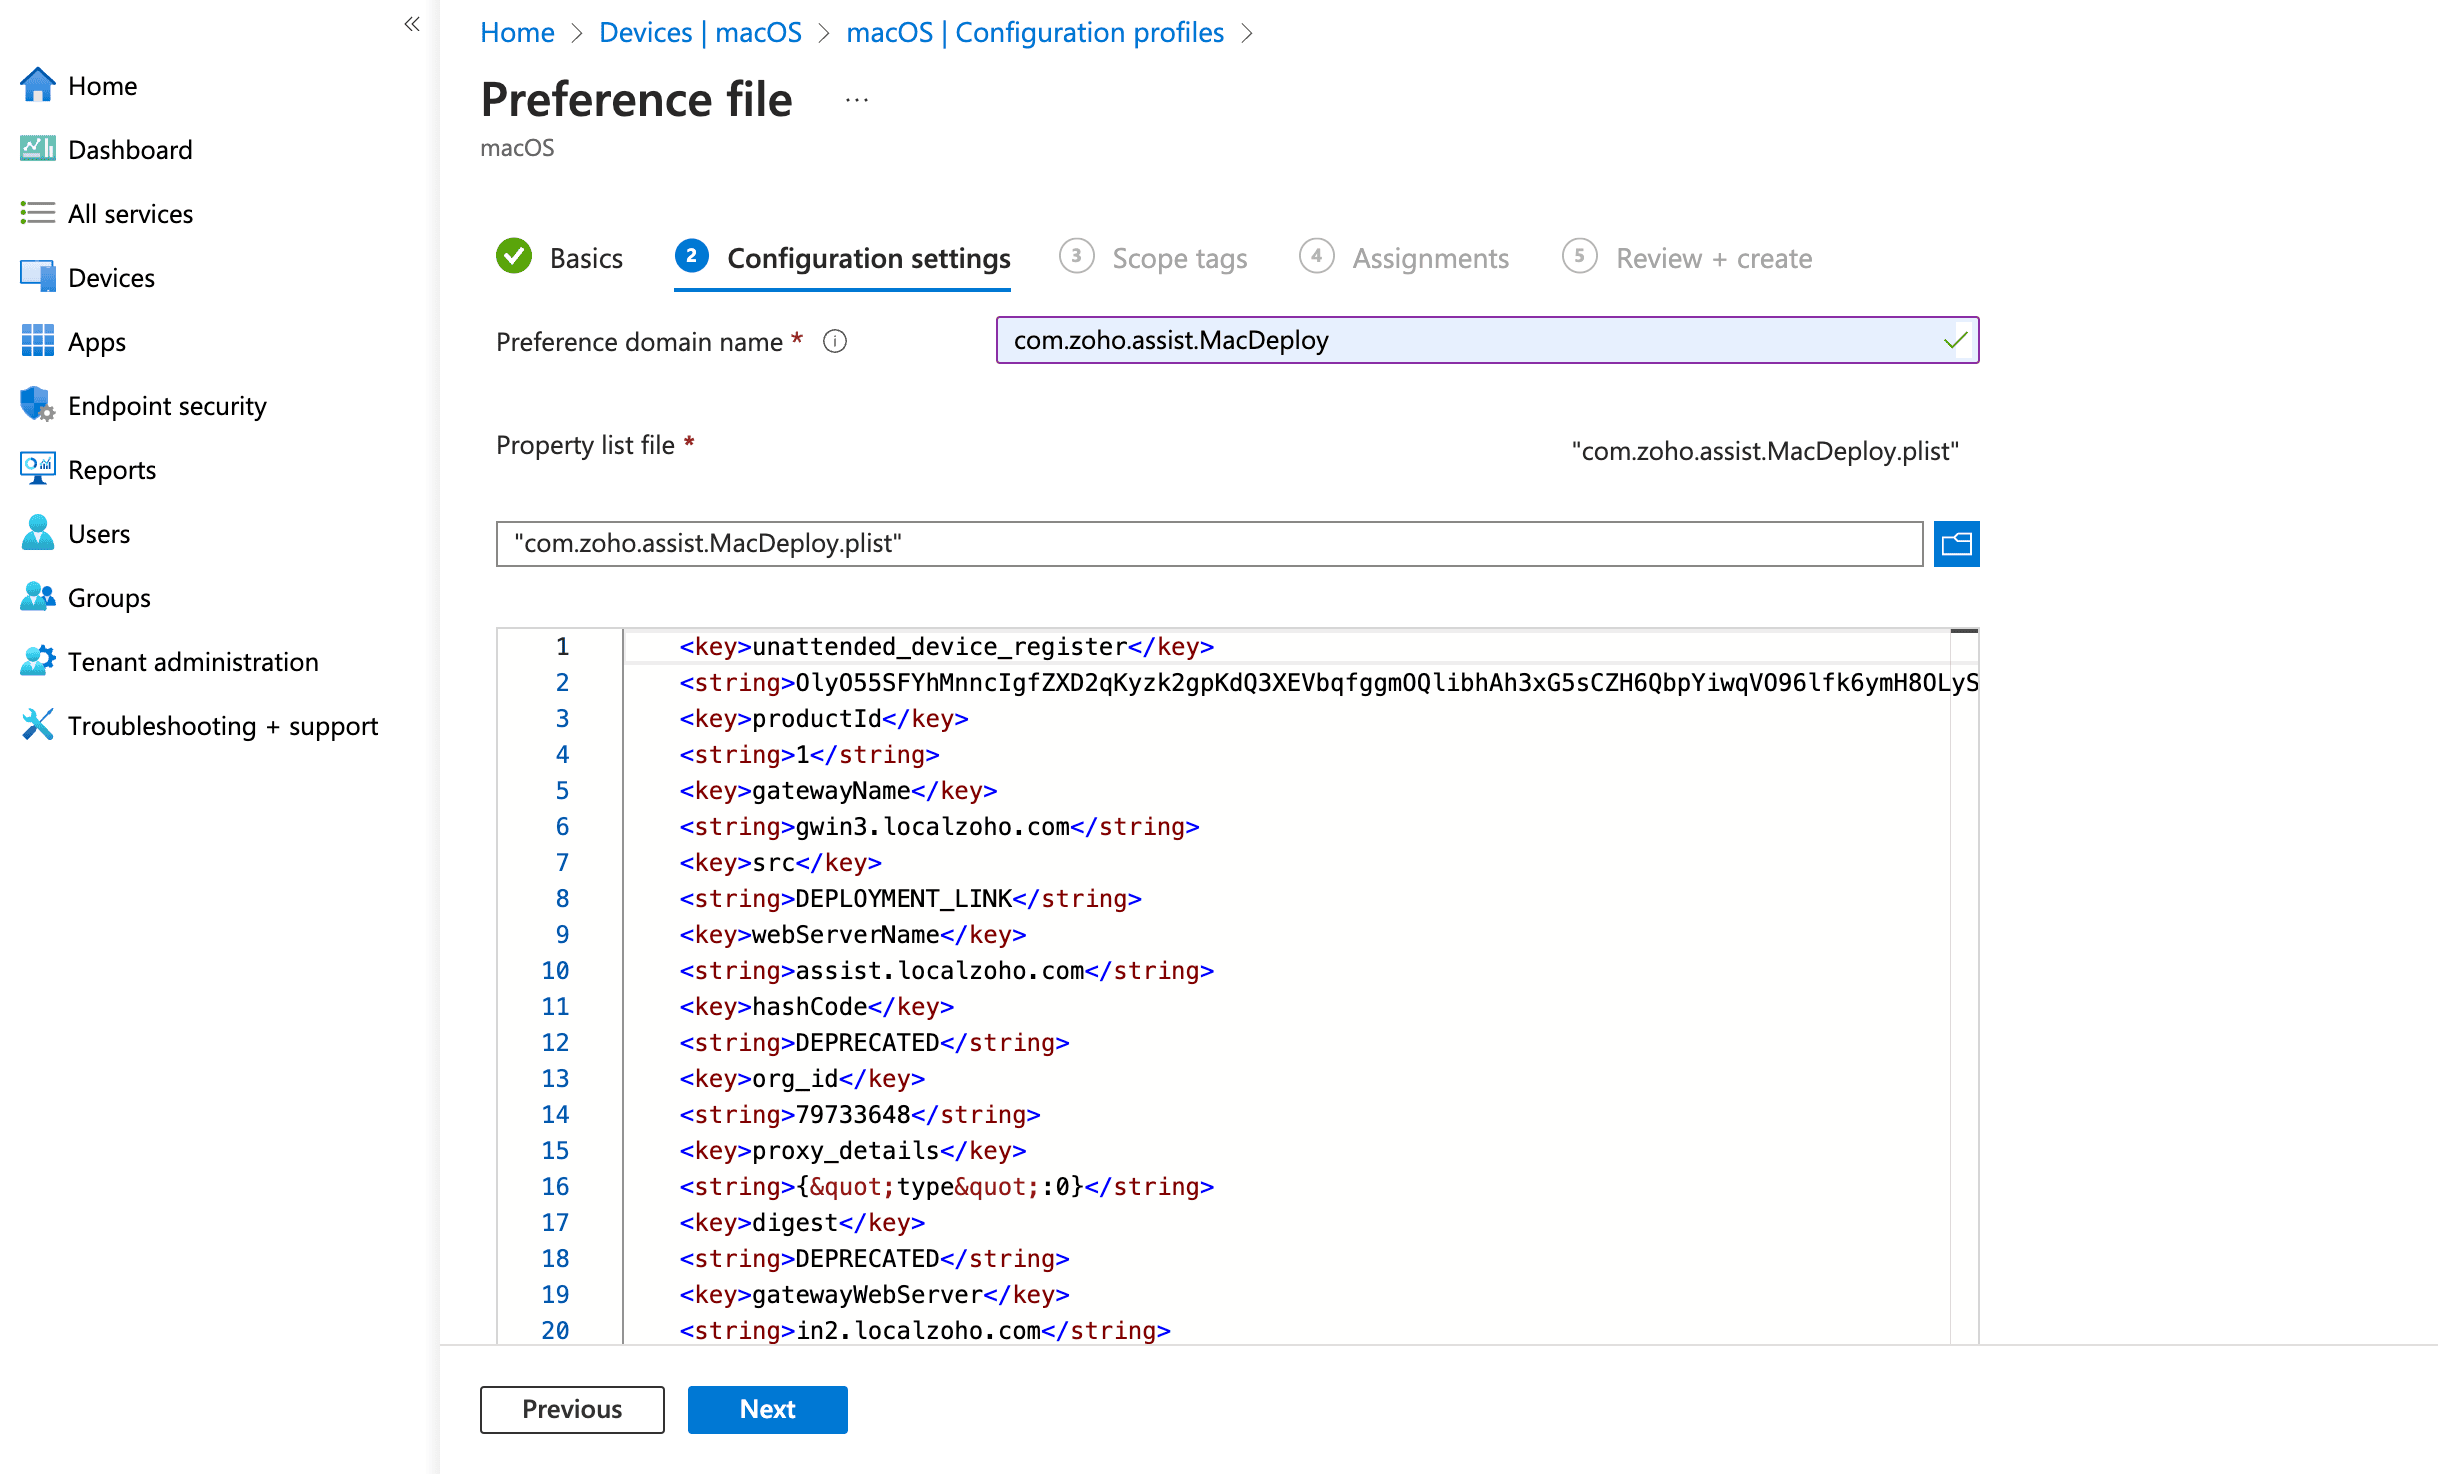2438x1474 pixels.
Task: Open the Apps section
Action: point(97,341)
